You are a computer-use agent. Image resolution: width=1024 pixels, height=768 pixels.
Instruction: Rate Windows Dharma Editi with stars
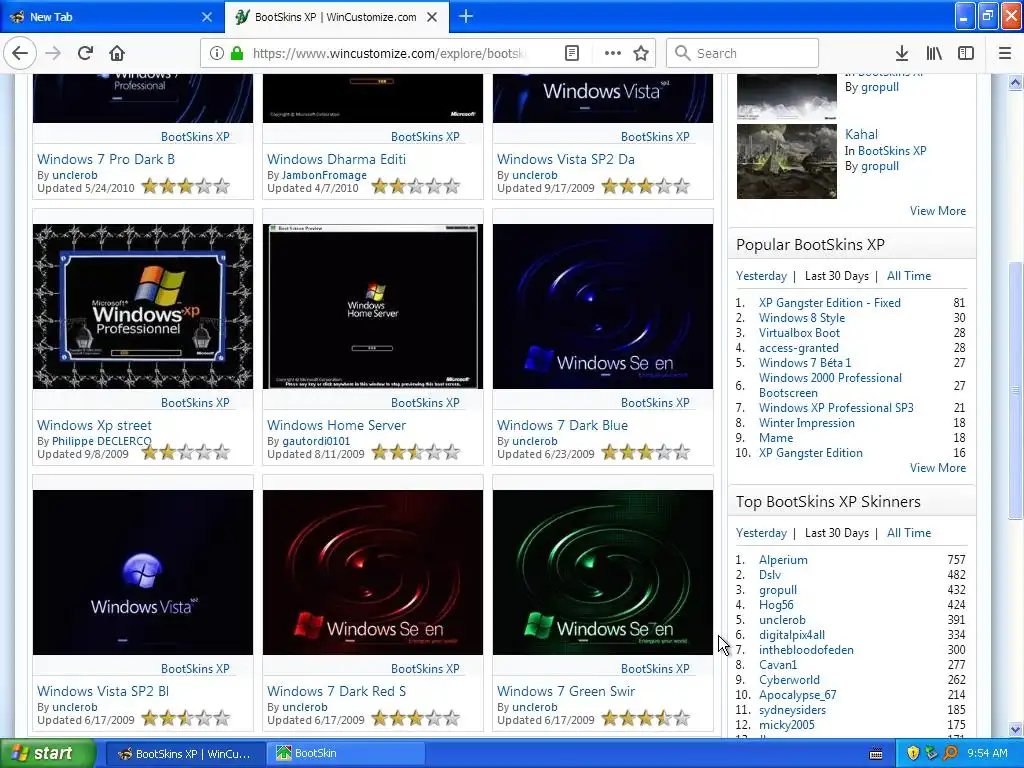click(x=416, y=187)
